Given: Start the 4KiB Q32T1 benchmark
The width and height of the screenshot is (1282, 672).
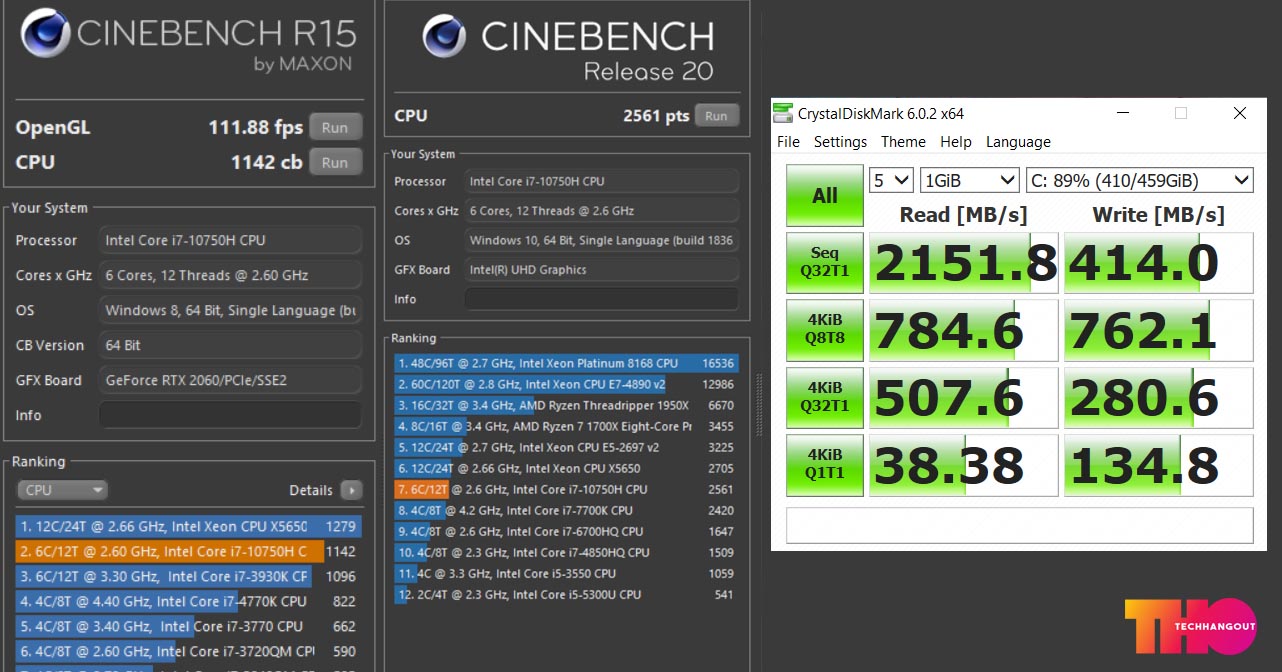Looking at the screenshot, I should click(x=825, y=397).
